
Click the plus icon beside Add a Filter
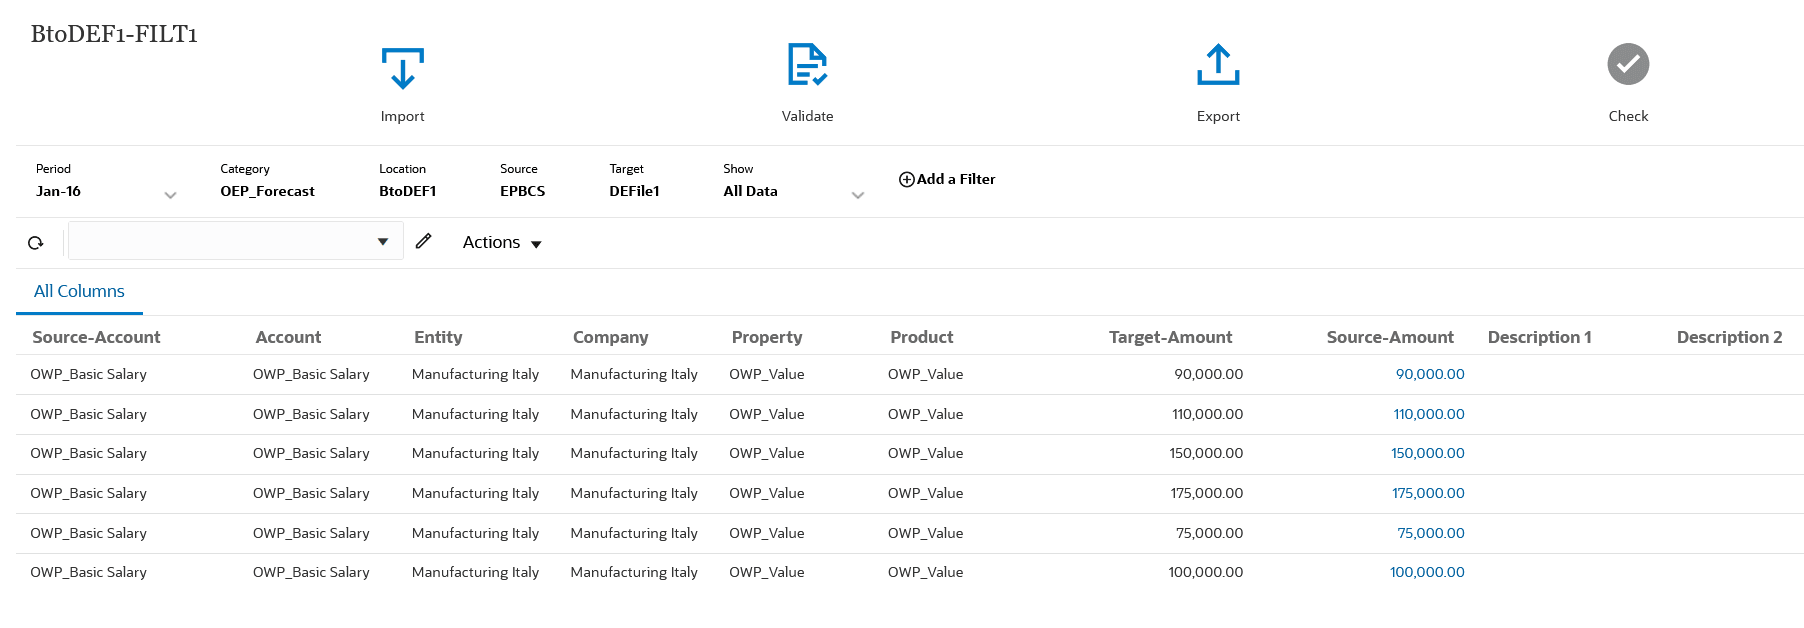point(906,180)
